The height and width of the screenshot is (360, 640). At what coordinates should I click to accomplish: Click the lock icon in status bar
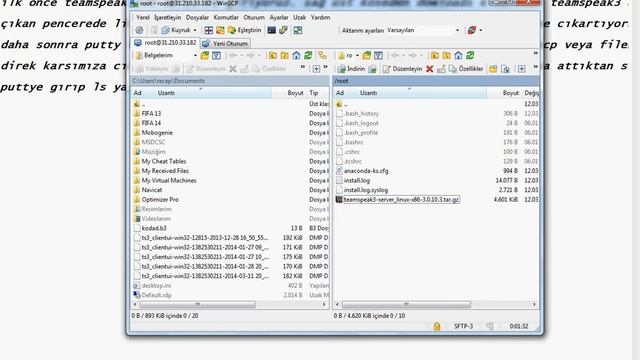pos(437,326)
